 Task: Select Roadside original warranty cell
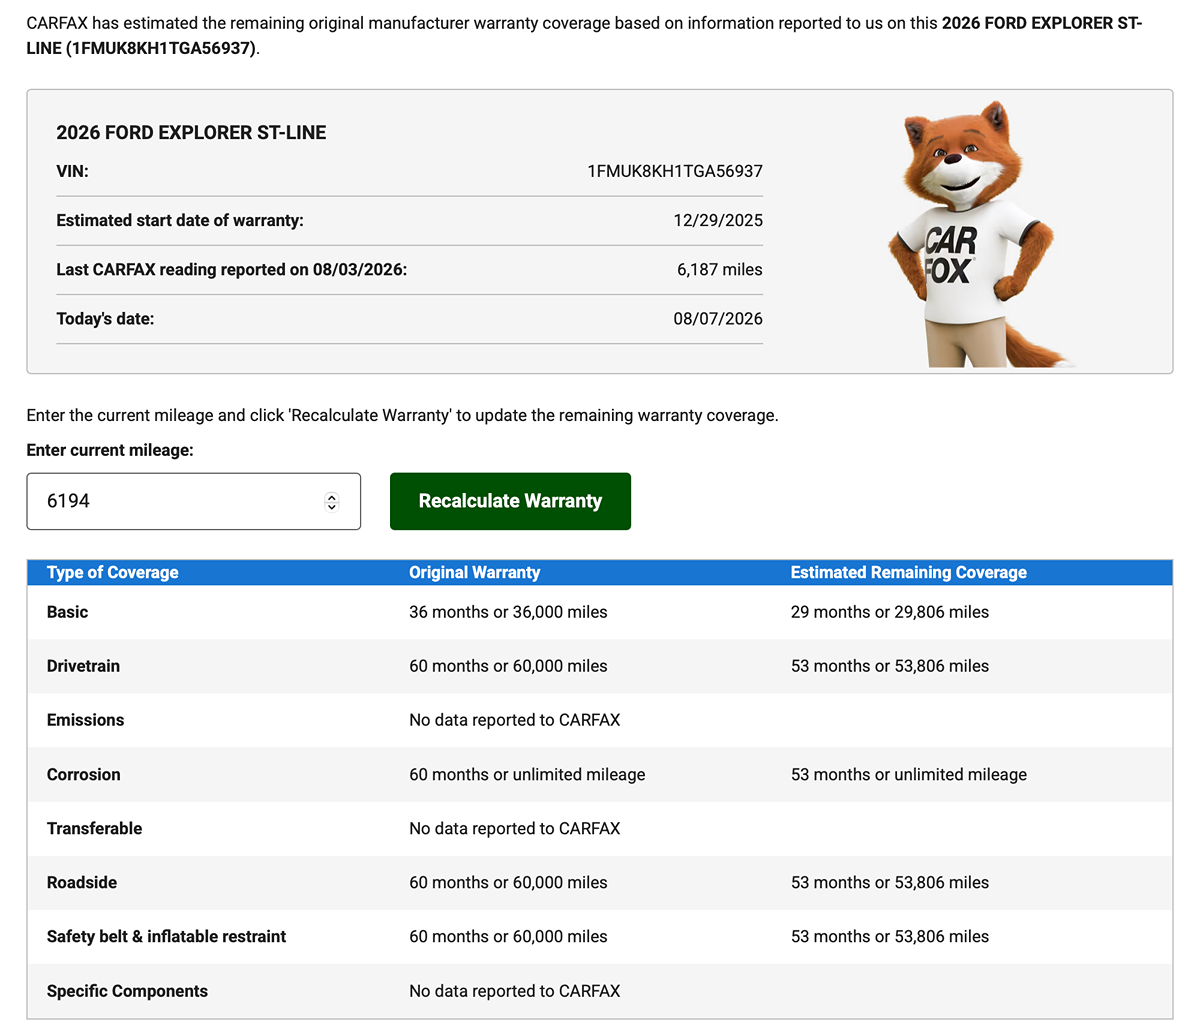click(x=508, y=882)
